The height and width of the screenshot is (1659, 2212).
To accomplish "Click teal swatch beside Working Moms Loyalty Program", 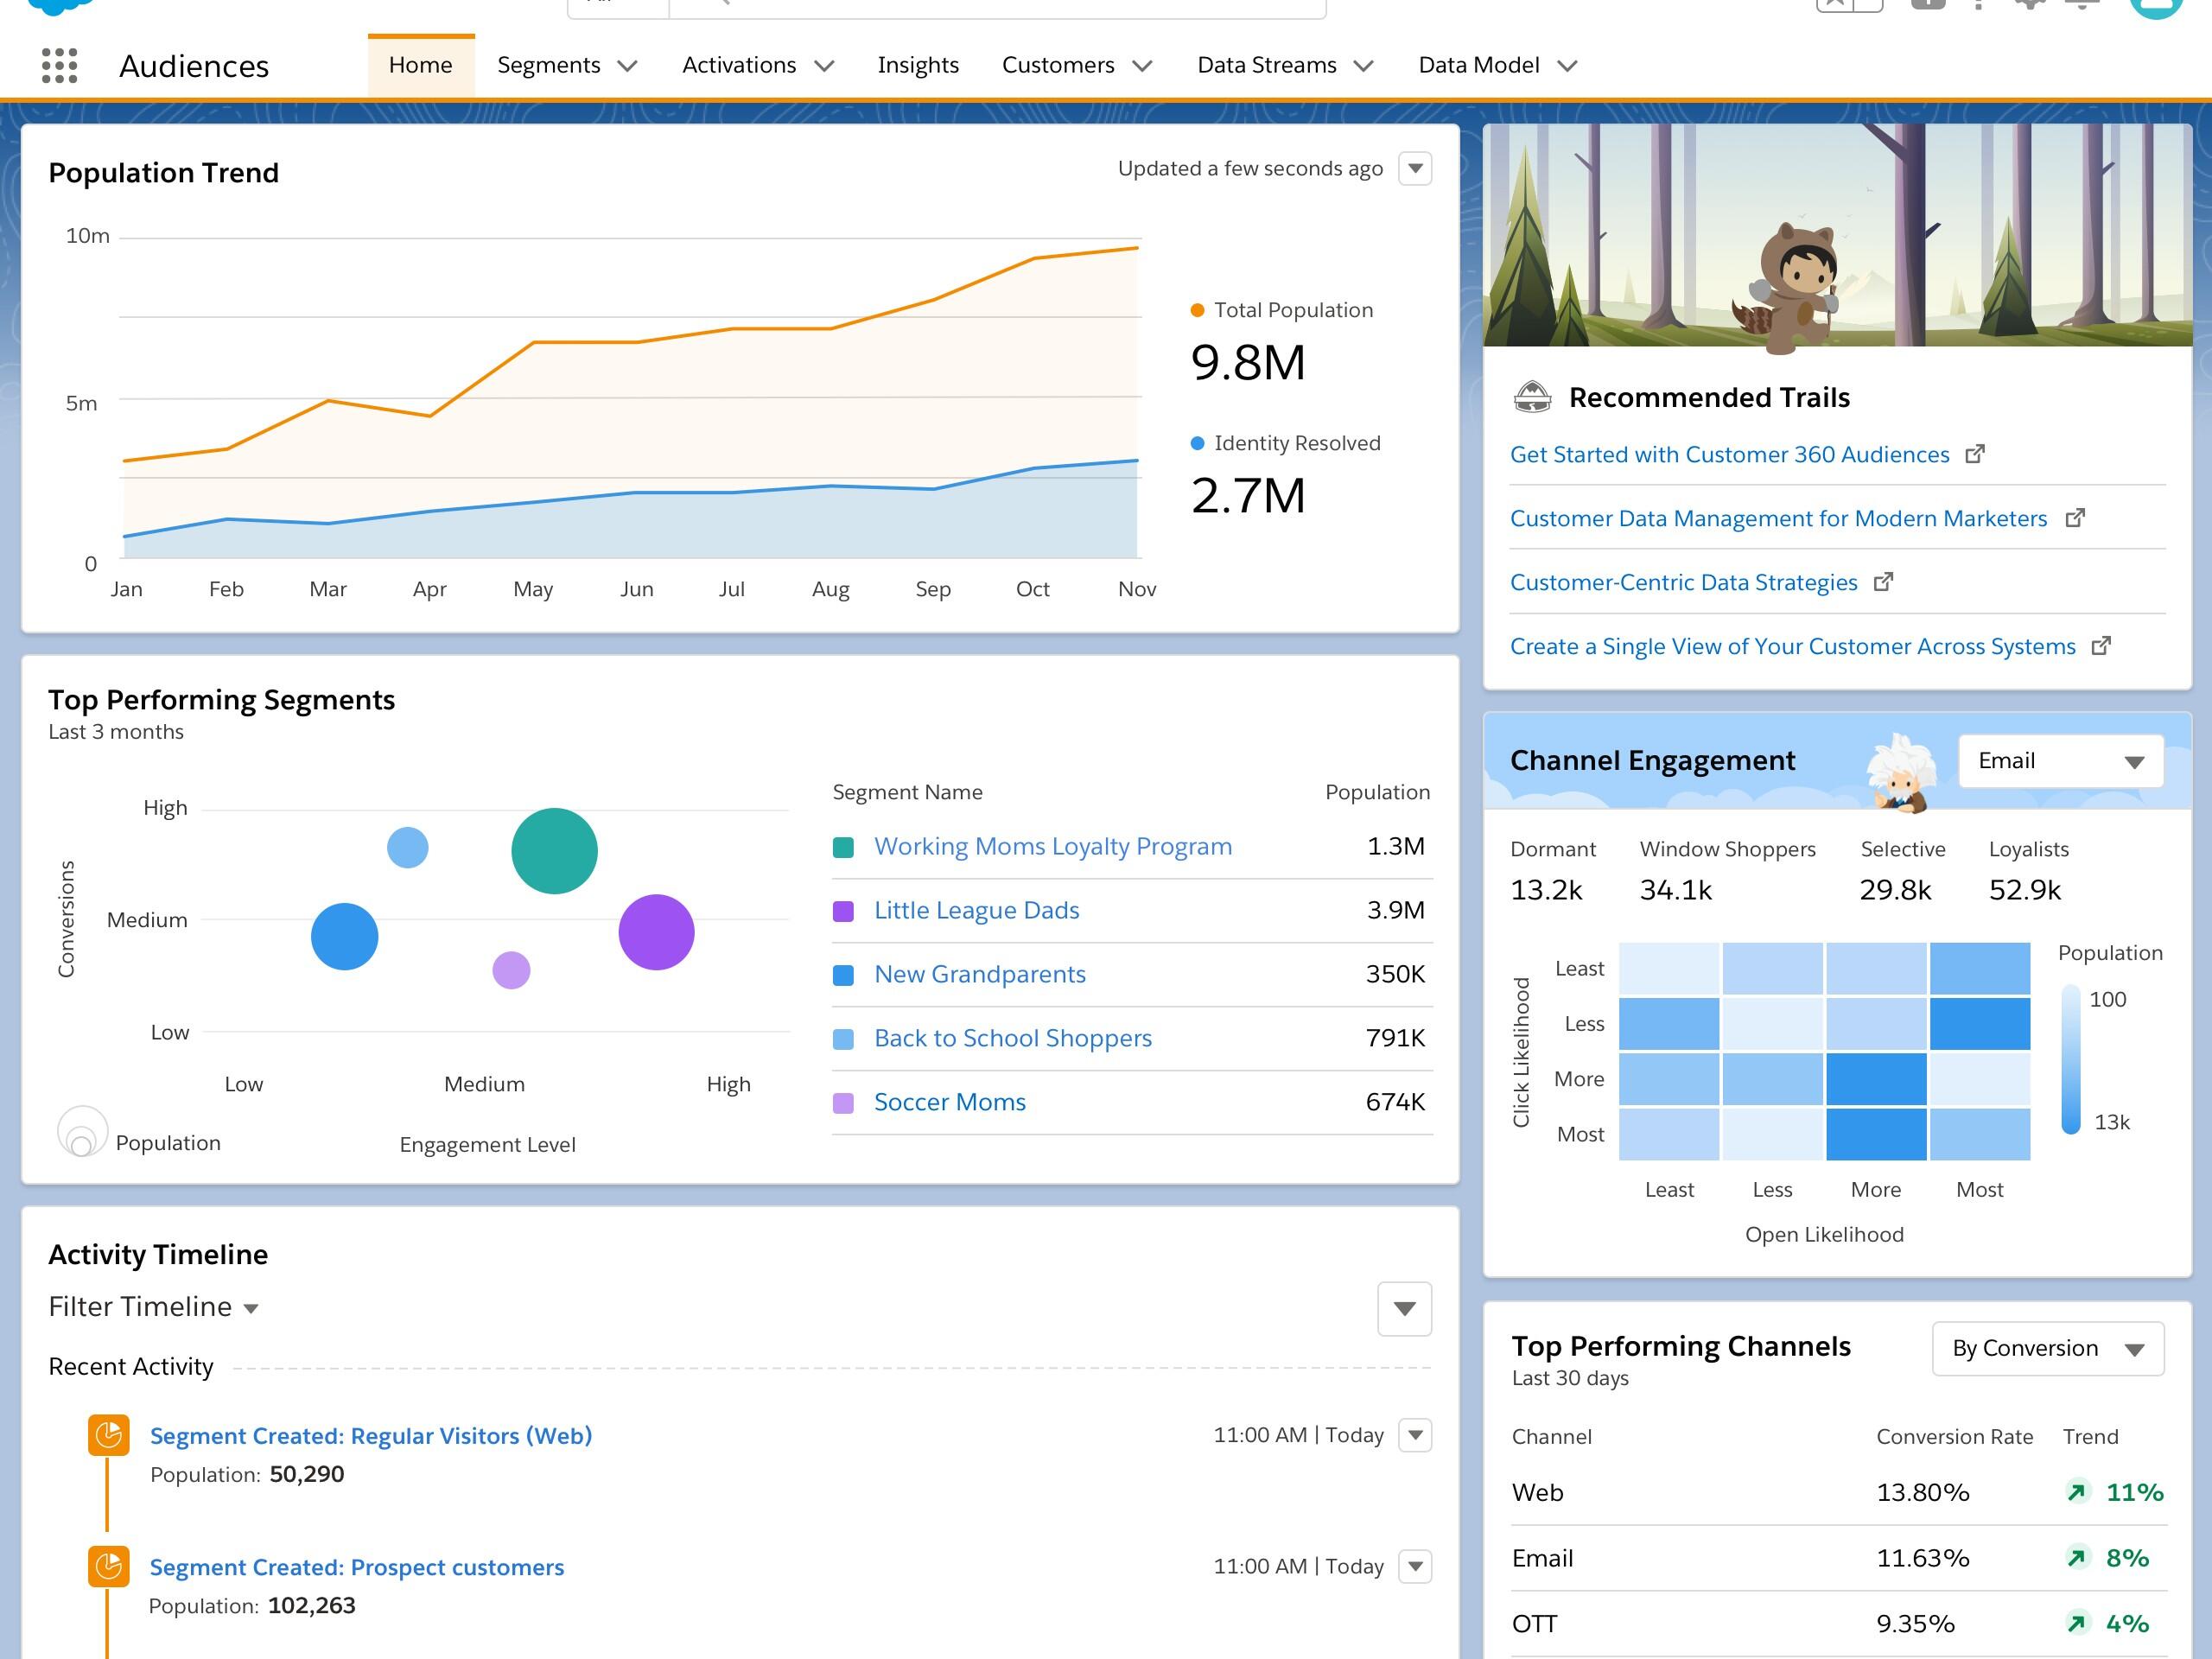I will [x=843, y=847].
